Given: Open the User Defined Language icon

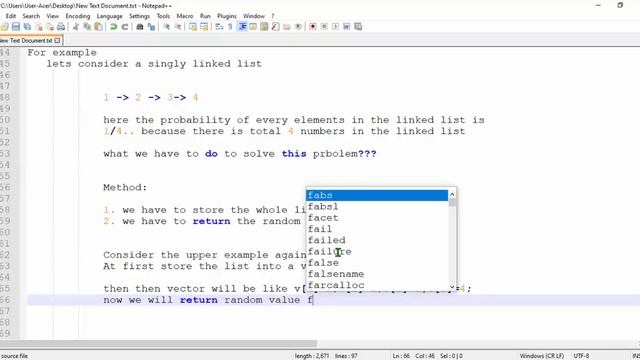Looking at the screenshot, I should (x=253, y=27).
